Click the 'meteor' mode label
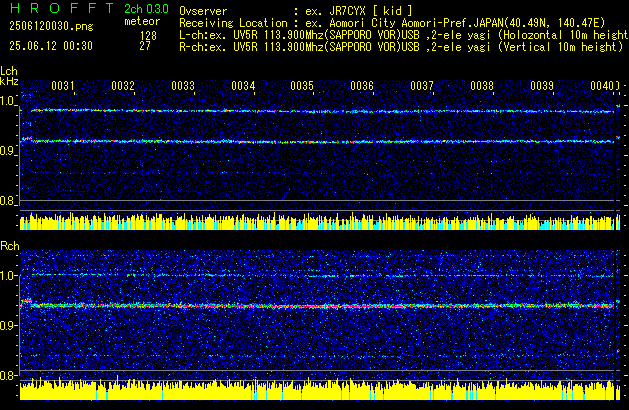The image size is (629, 410). (x=142, y=21)
